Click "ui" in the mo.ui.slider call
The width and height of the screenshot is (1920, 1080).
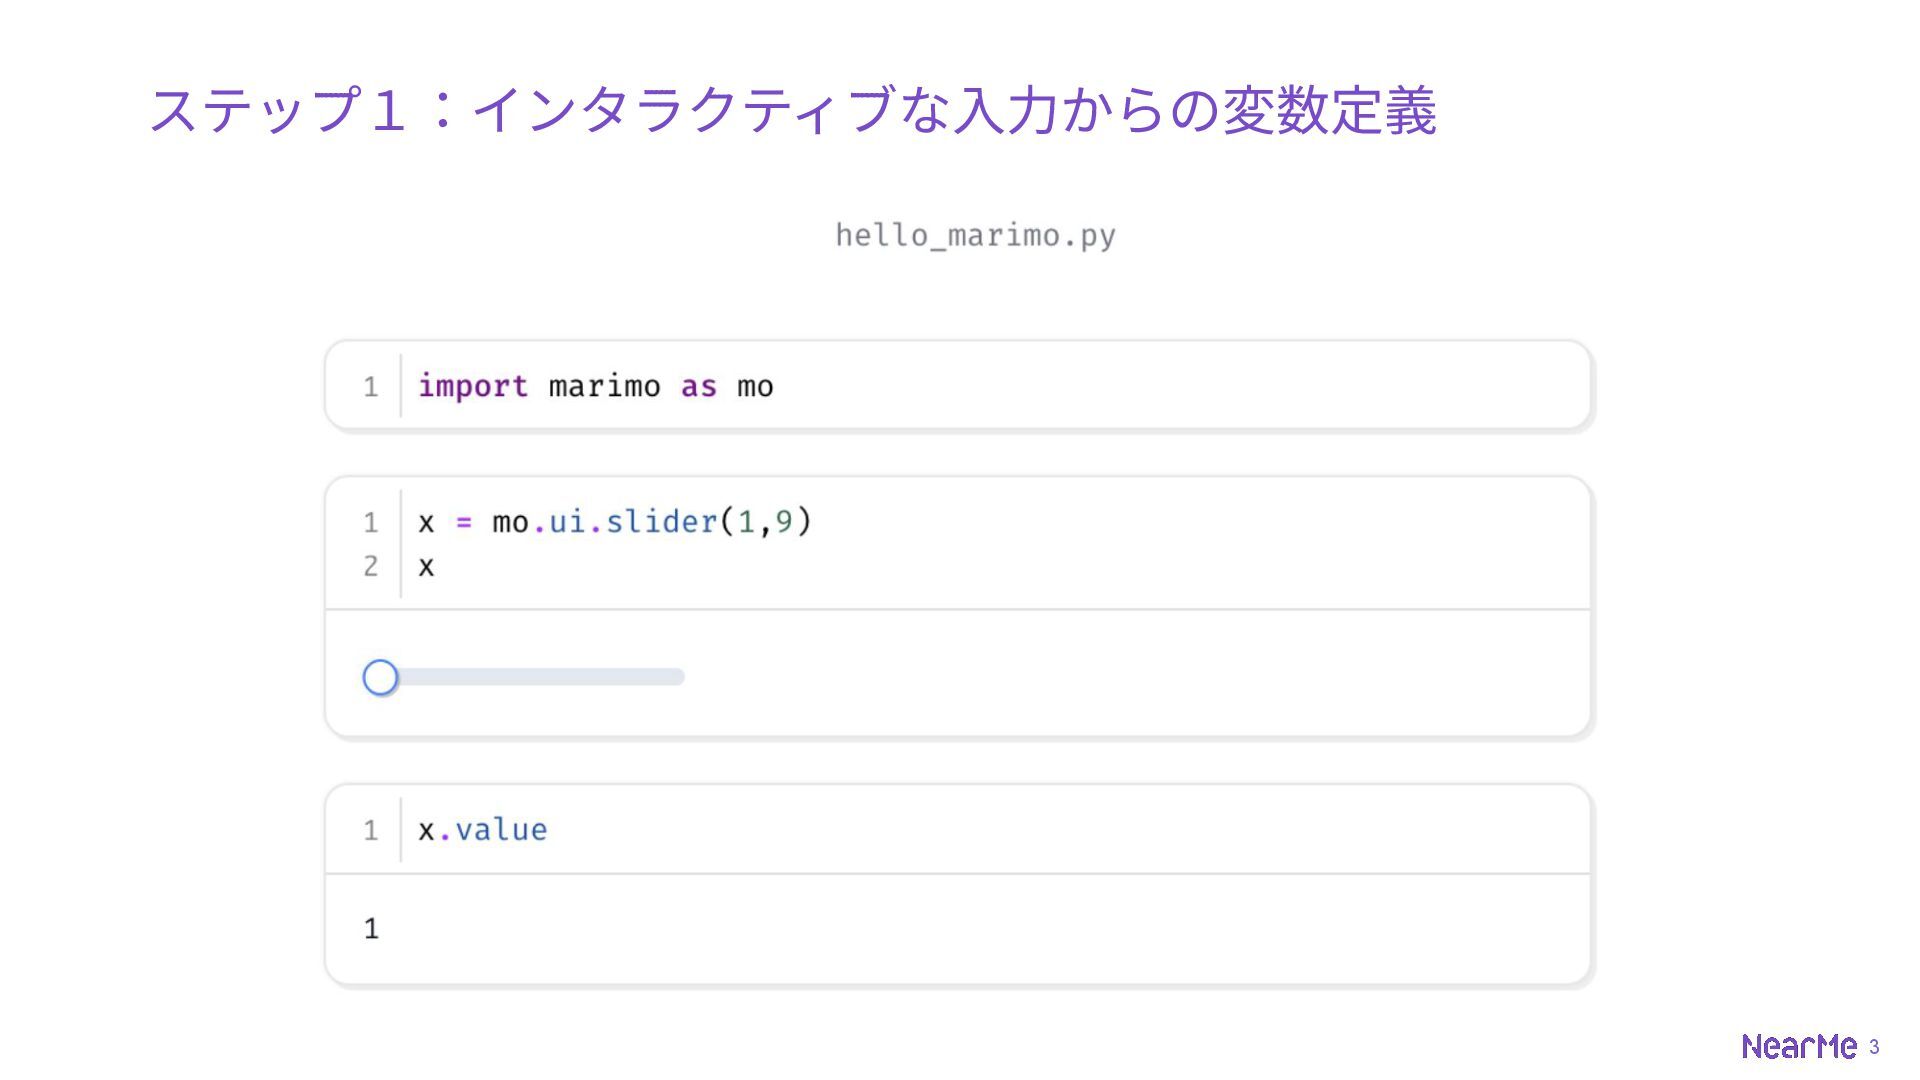[x=567, y=522]
